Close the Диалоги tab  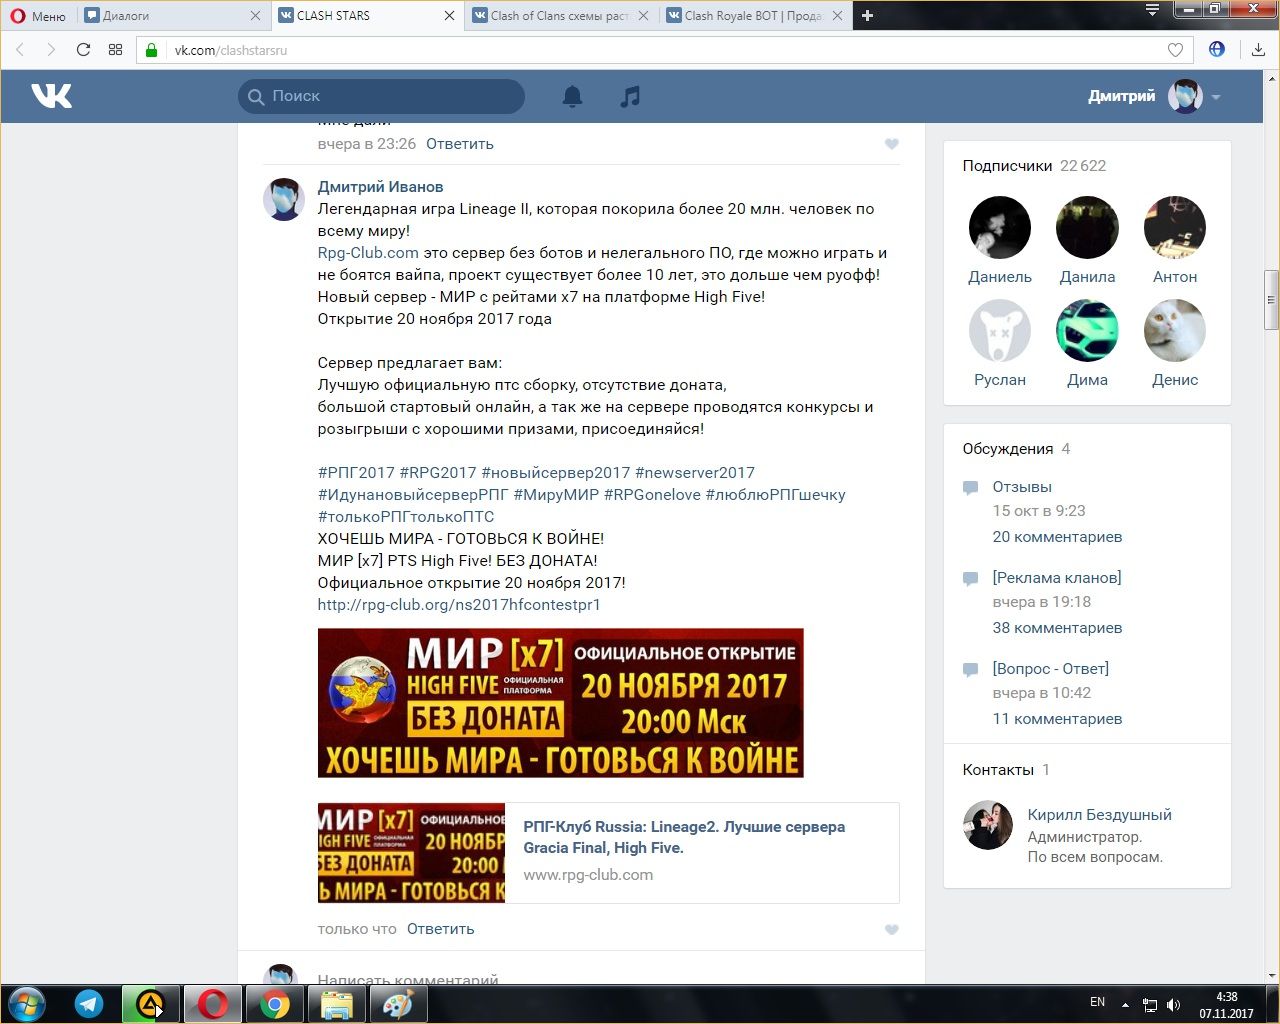(255, 15)
